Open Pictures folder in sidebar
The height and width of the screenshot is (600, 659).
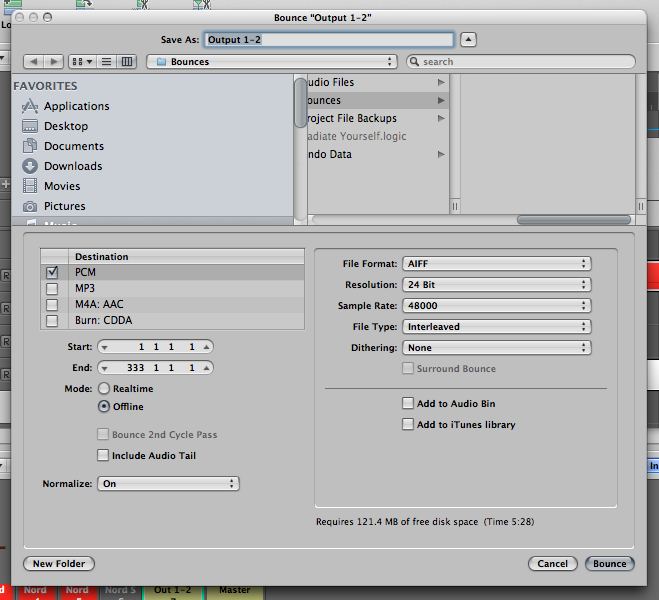click(64, 206)
